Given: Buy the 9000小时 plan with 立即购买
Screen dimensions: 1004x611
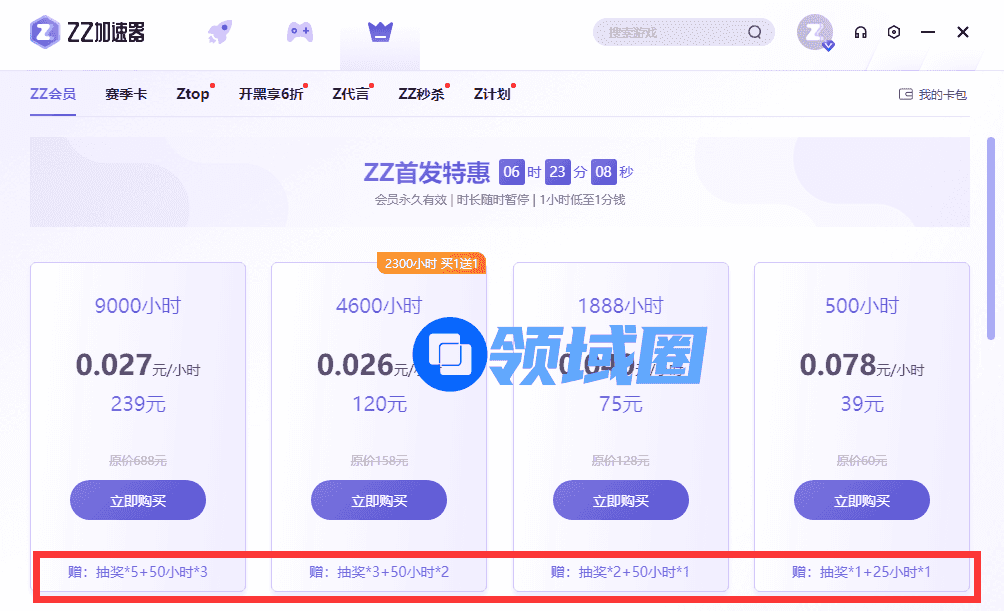Looking at the screenshot, I should coord(138,500).
